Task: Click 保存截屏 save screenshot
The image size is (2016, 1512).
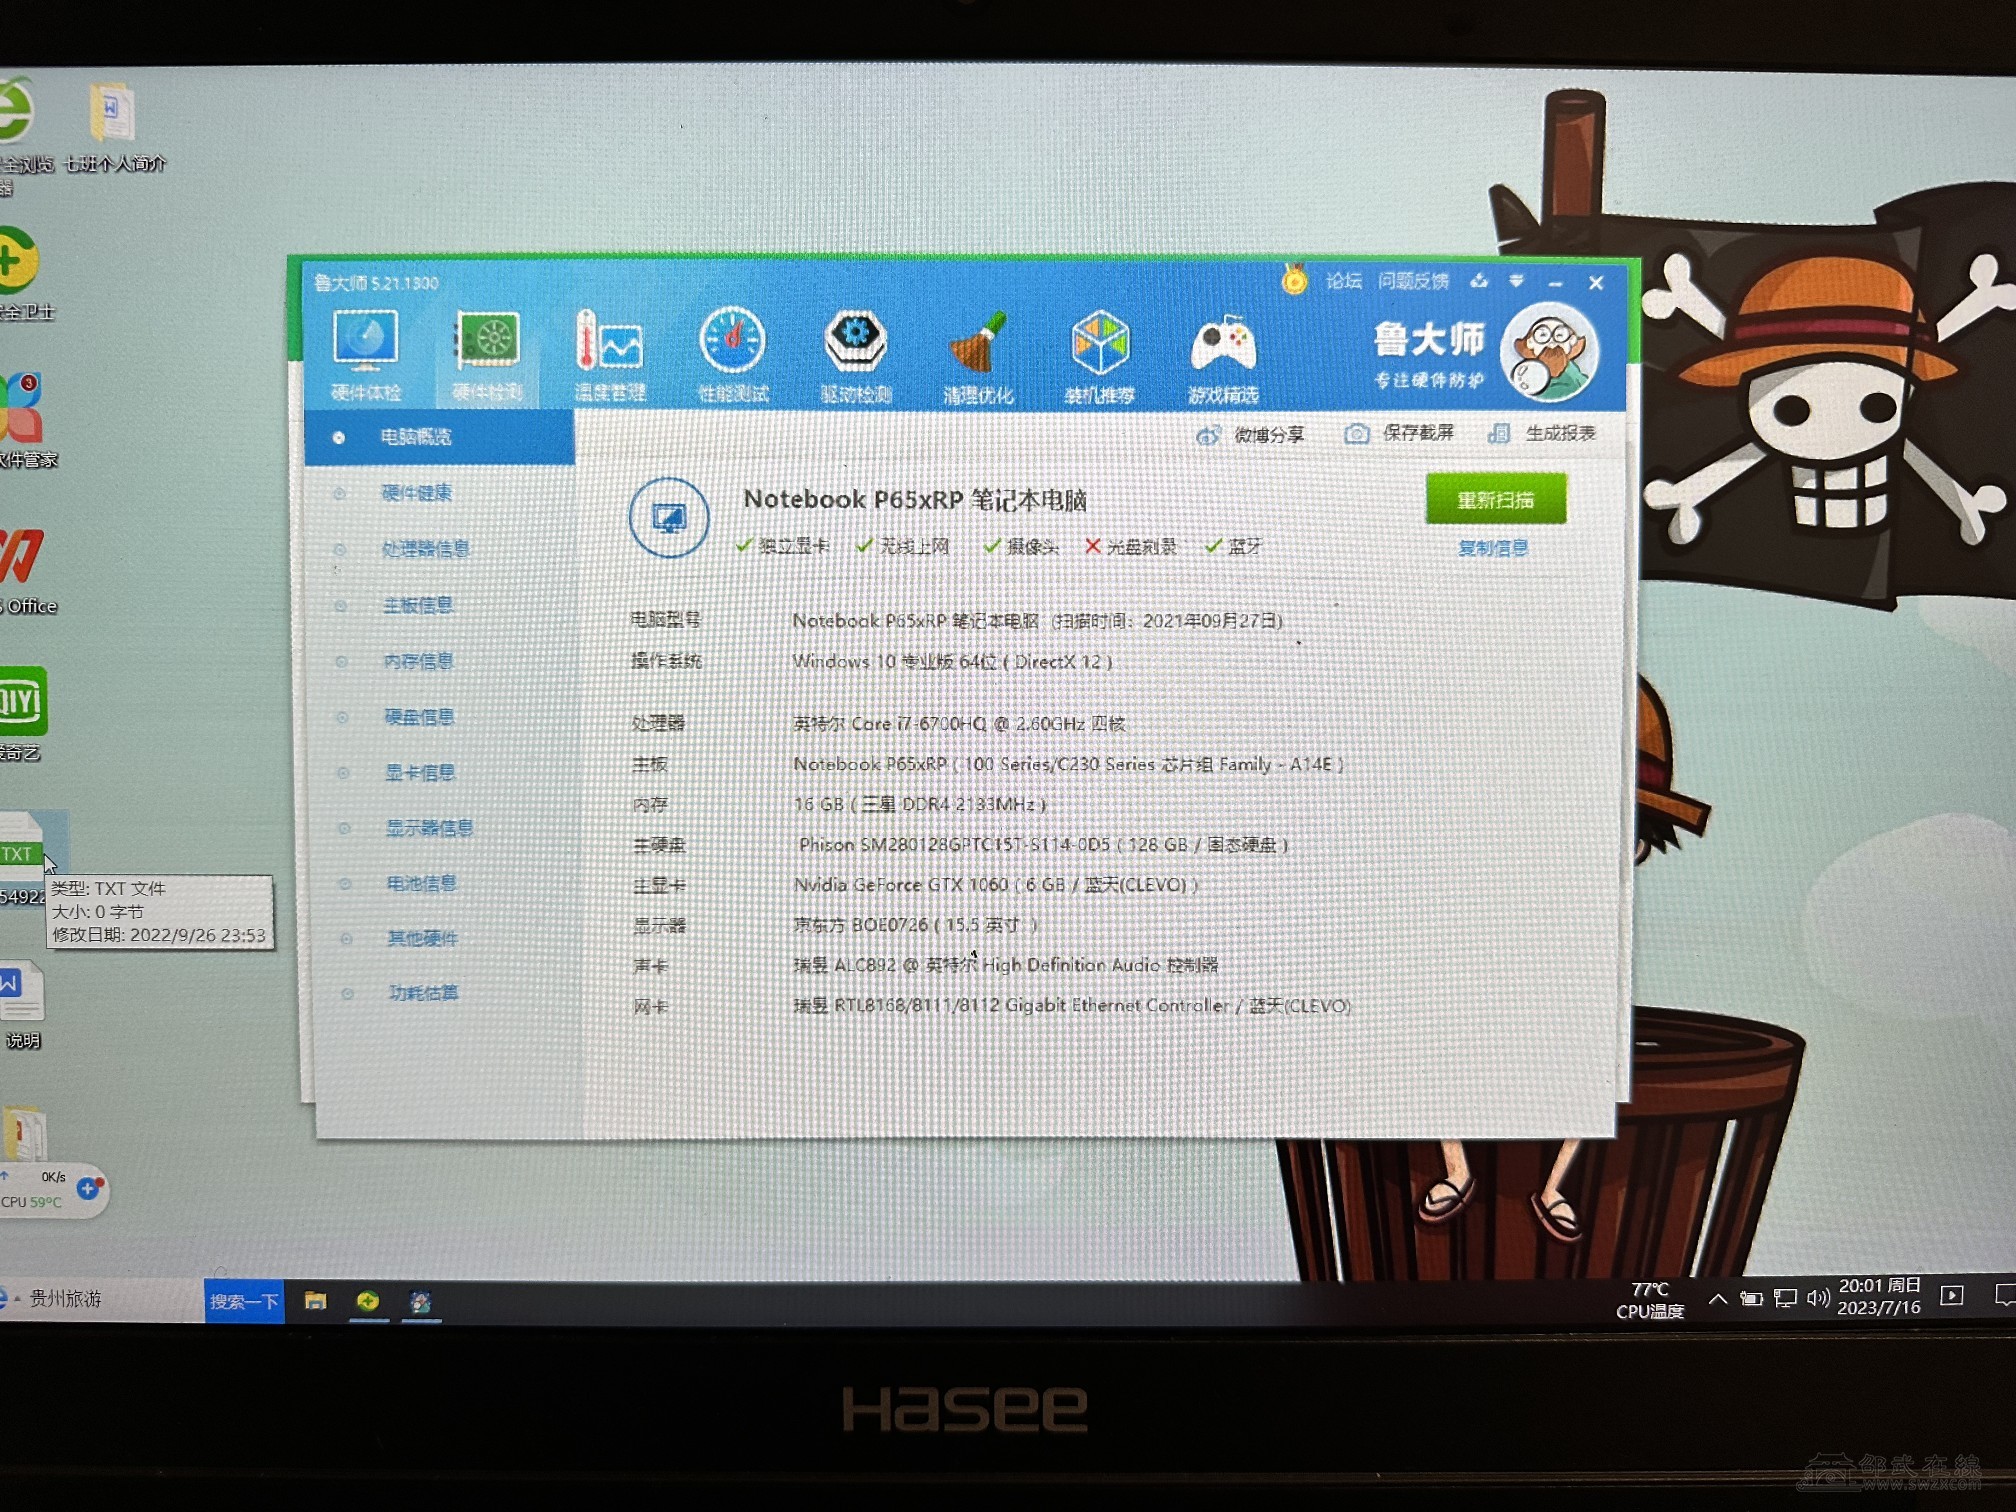Action: (x=1399, y=433)
